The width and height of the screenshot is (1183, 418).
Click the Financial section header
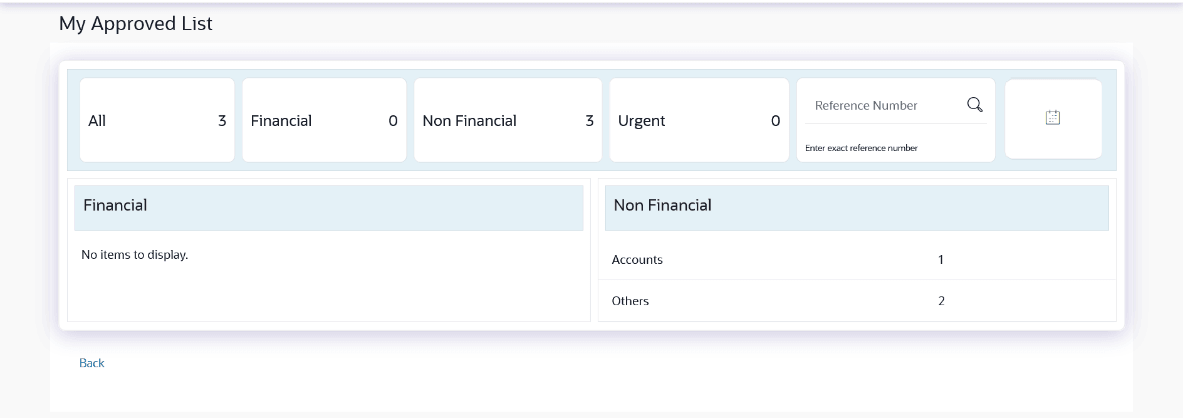click(x=328, y=206)
